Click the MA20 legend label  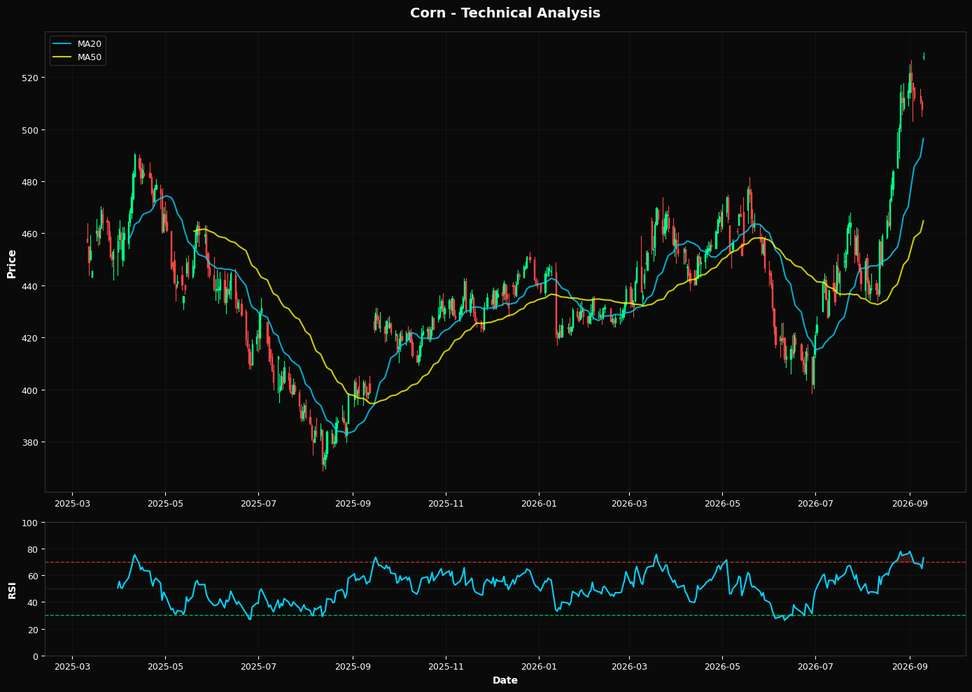tap(88, 44)
